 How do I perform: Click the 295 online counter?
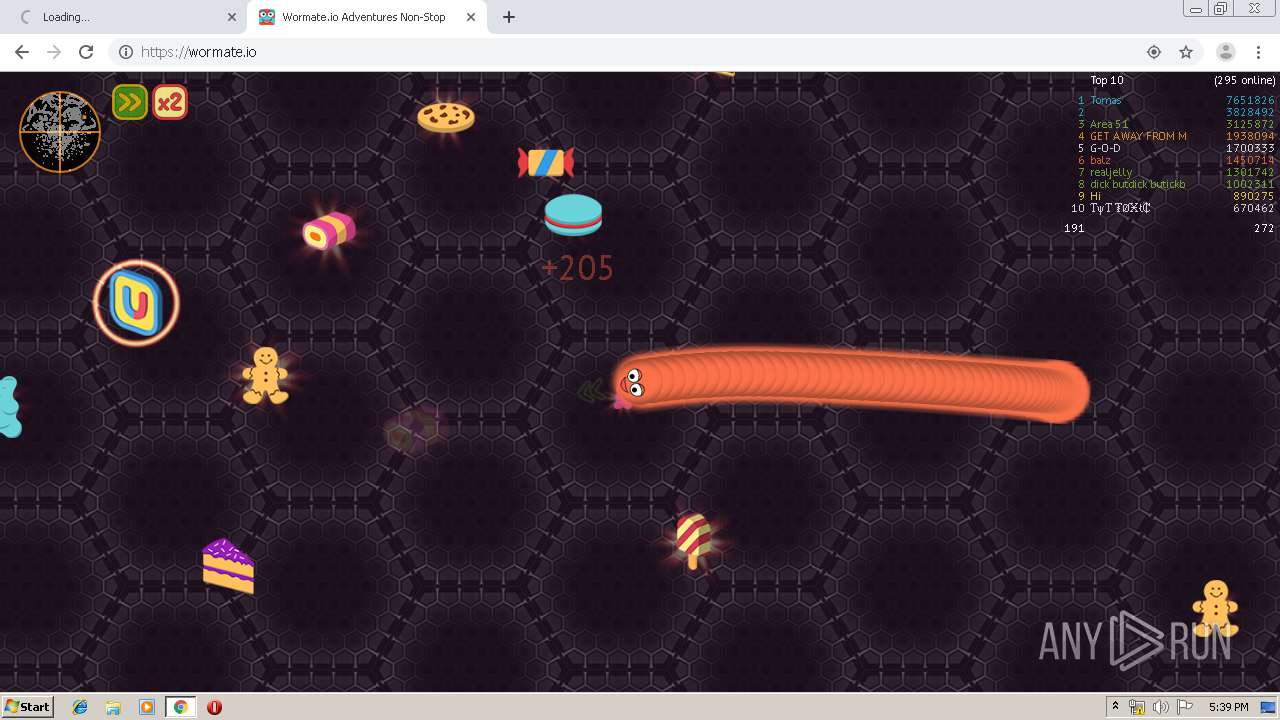click(1245, 80)
